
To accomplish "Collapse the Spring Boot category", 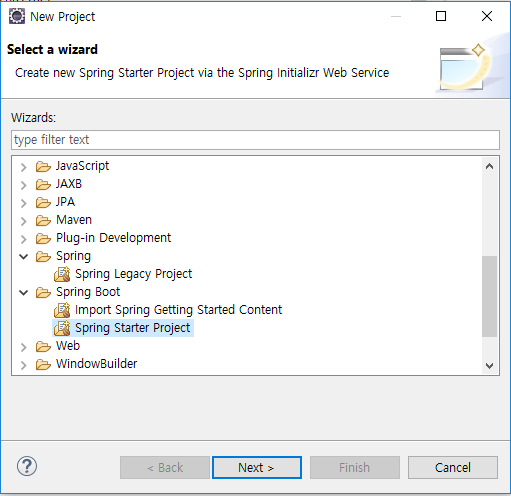I will click(x=23, y=292).
